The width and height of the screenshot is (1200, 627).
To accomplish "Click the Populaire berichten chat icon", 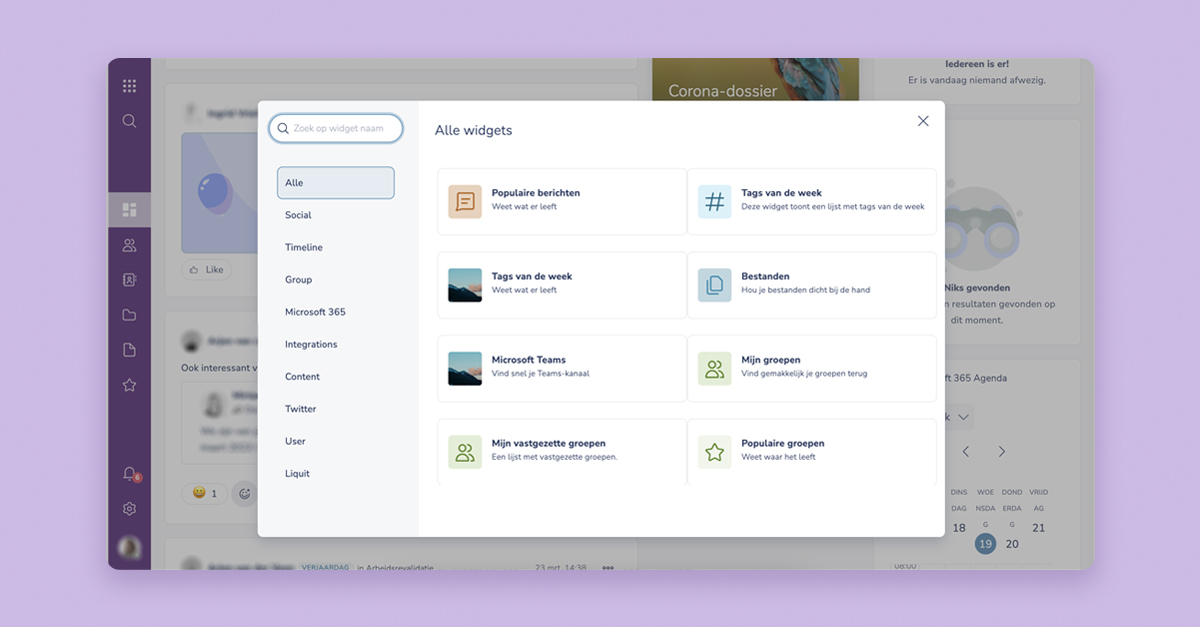I will (465, 202).
